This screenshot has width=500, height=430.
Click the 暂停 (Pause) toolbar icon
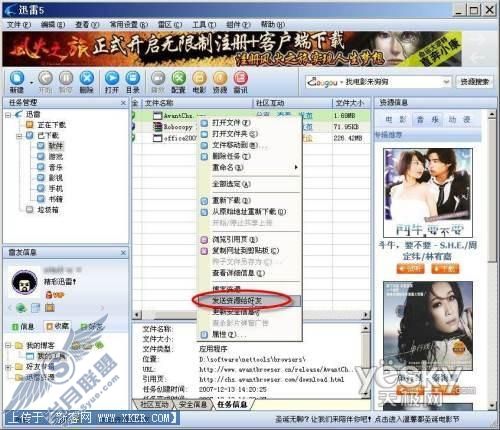(66, 81)
